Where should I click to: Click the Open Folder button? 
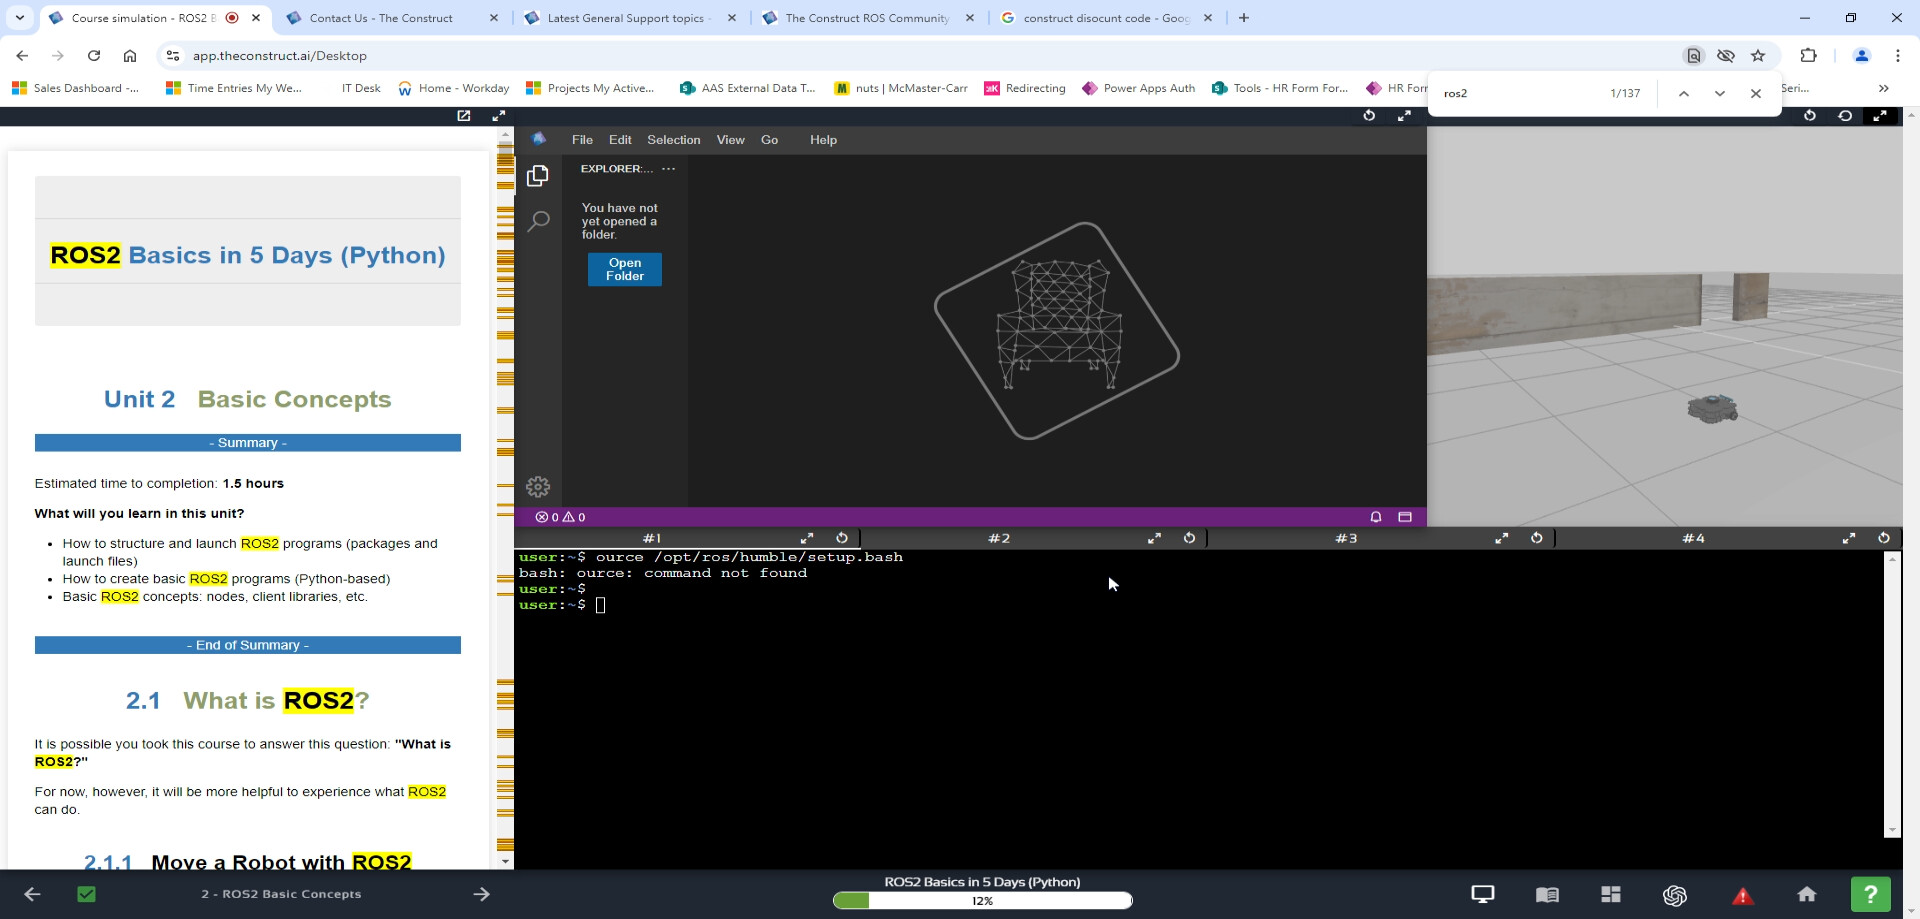click(625, 270)
